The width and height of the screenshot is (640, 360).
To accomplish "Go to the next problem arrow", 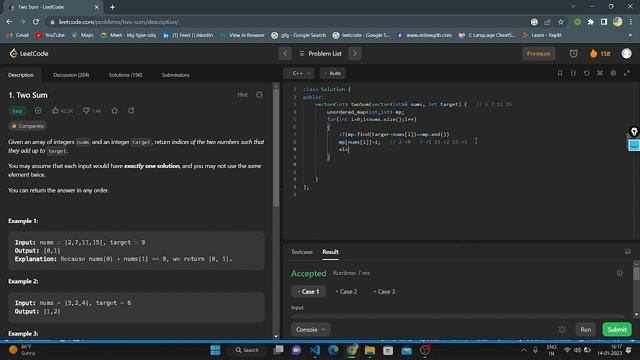I will pyautogui.click(x=355, y=53).
